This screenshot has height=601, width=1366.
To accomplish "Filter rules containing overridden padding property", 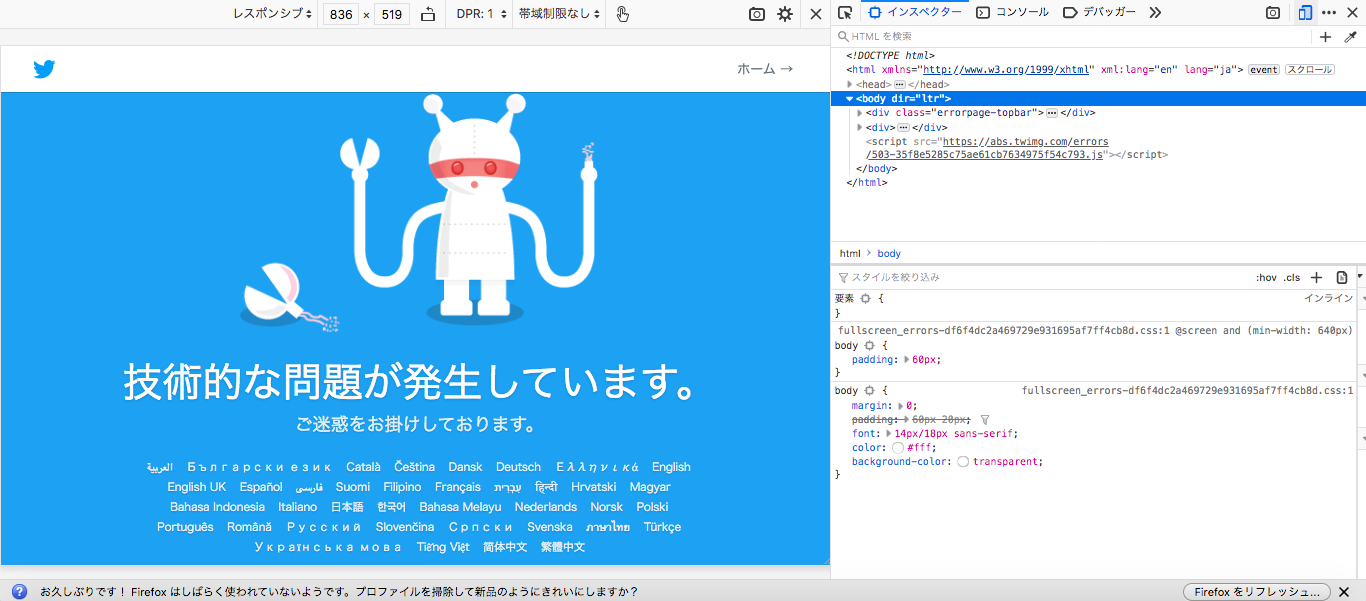I will click(984, 420).
